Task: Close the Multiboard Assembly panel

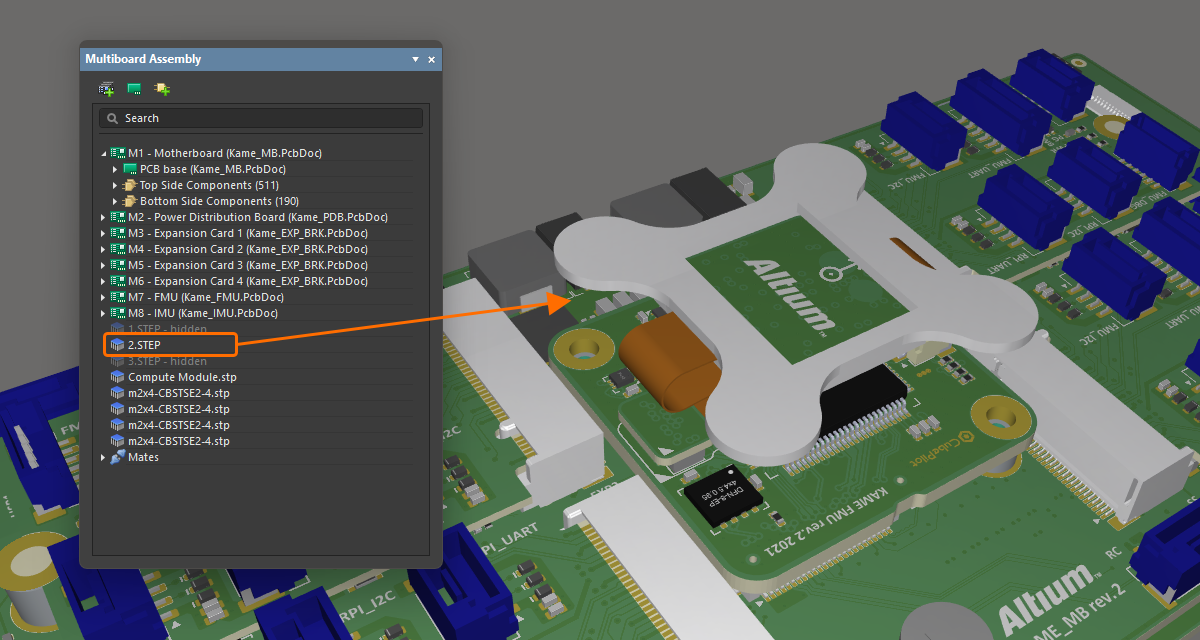Action: pyautogui.click(x=432, y=60)
